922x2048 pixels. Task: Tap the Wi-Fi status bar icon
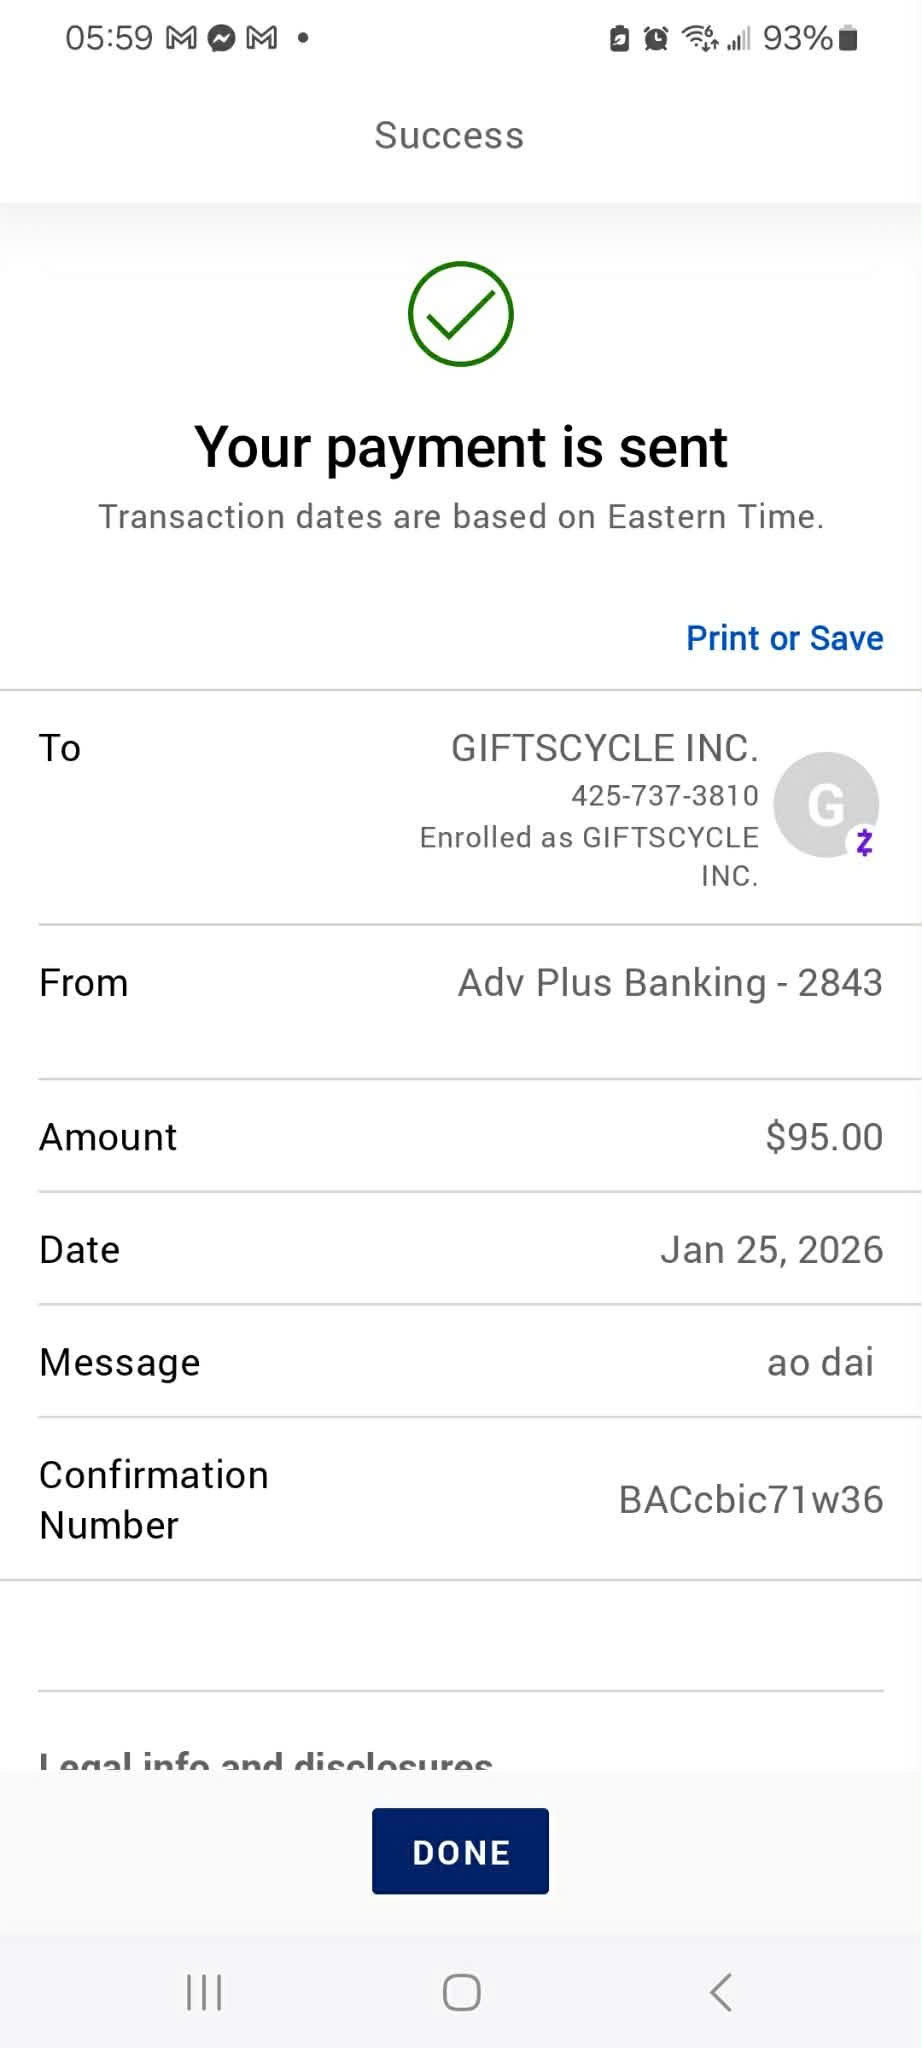point(699,39)
